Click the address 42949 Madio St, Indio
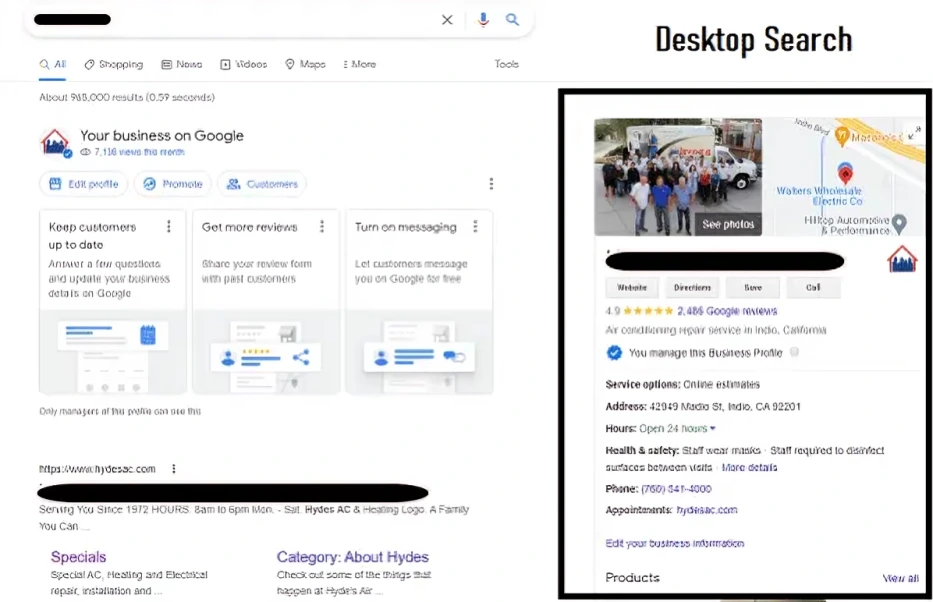This screenshot has height=602, width=933. click(x=725, y=407)
